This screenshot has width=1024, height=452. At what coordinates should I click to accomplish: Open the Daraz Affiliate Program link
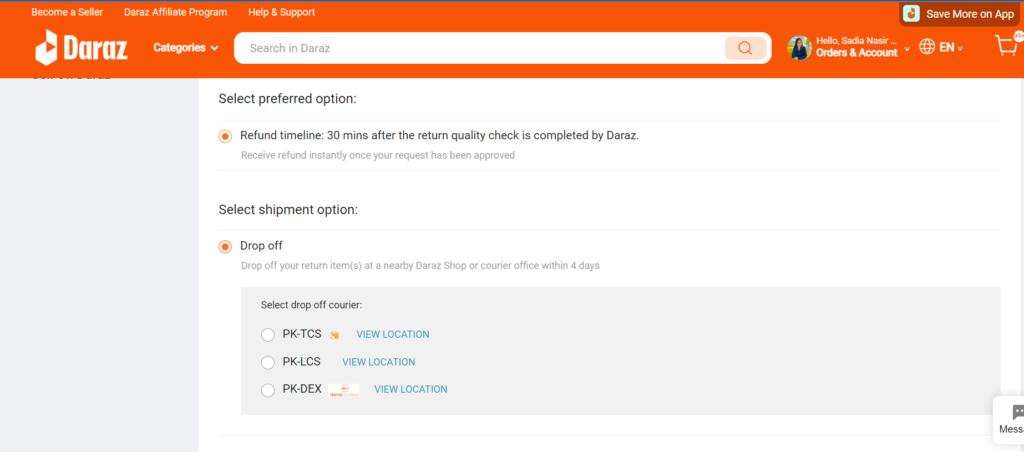(176, 12)
